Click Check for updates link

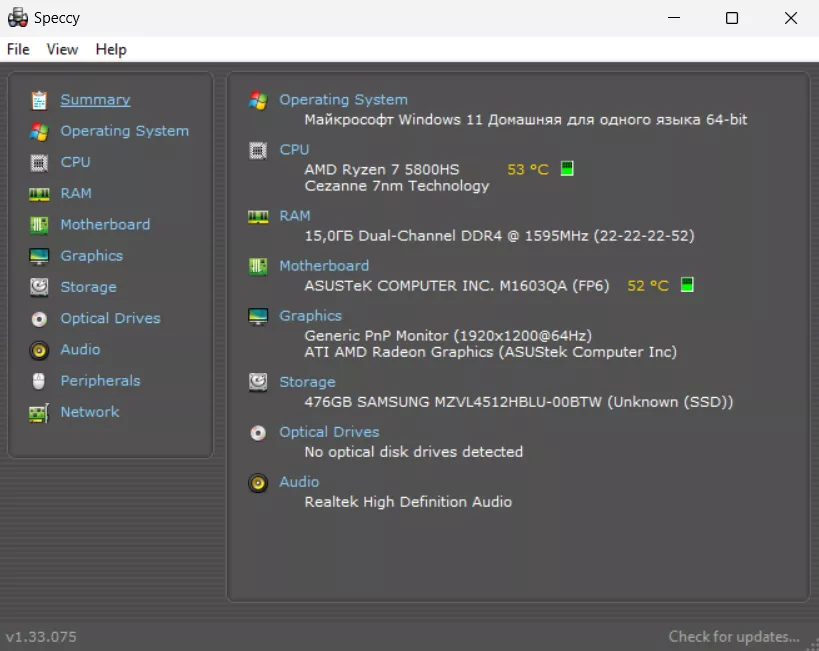click(x=734, y=637)
